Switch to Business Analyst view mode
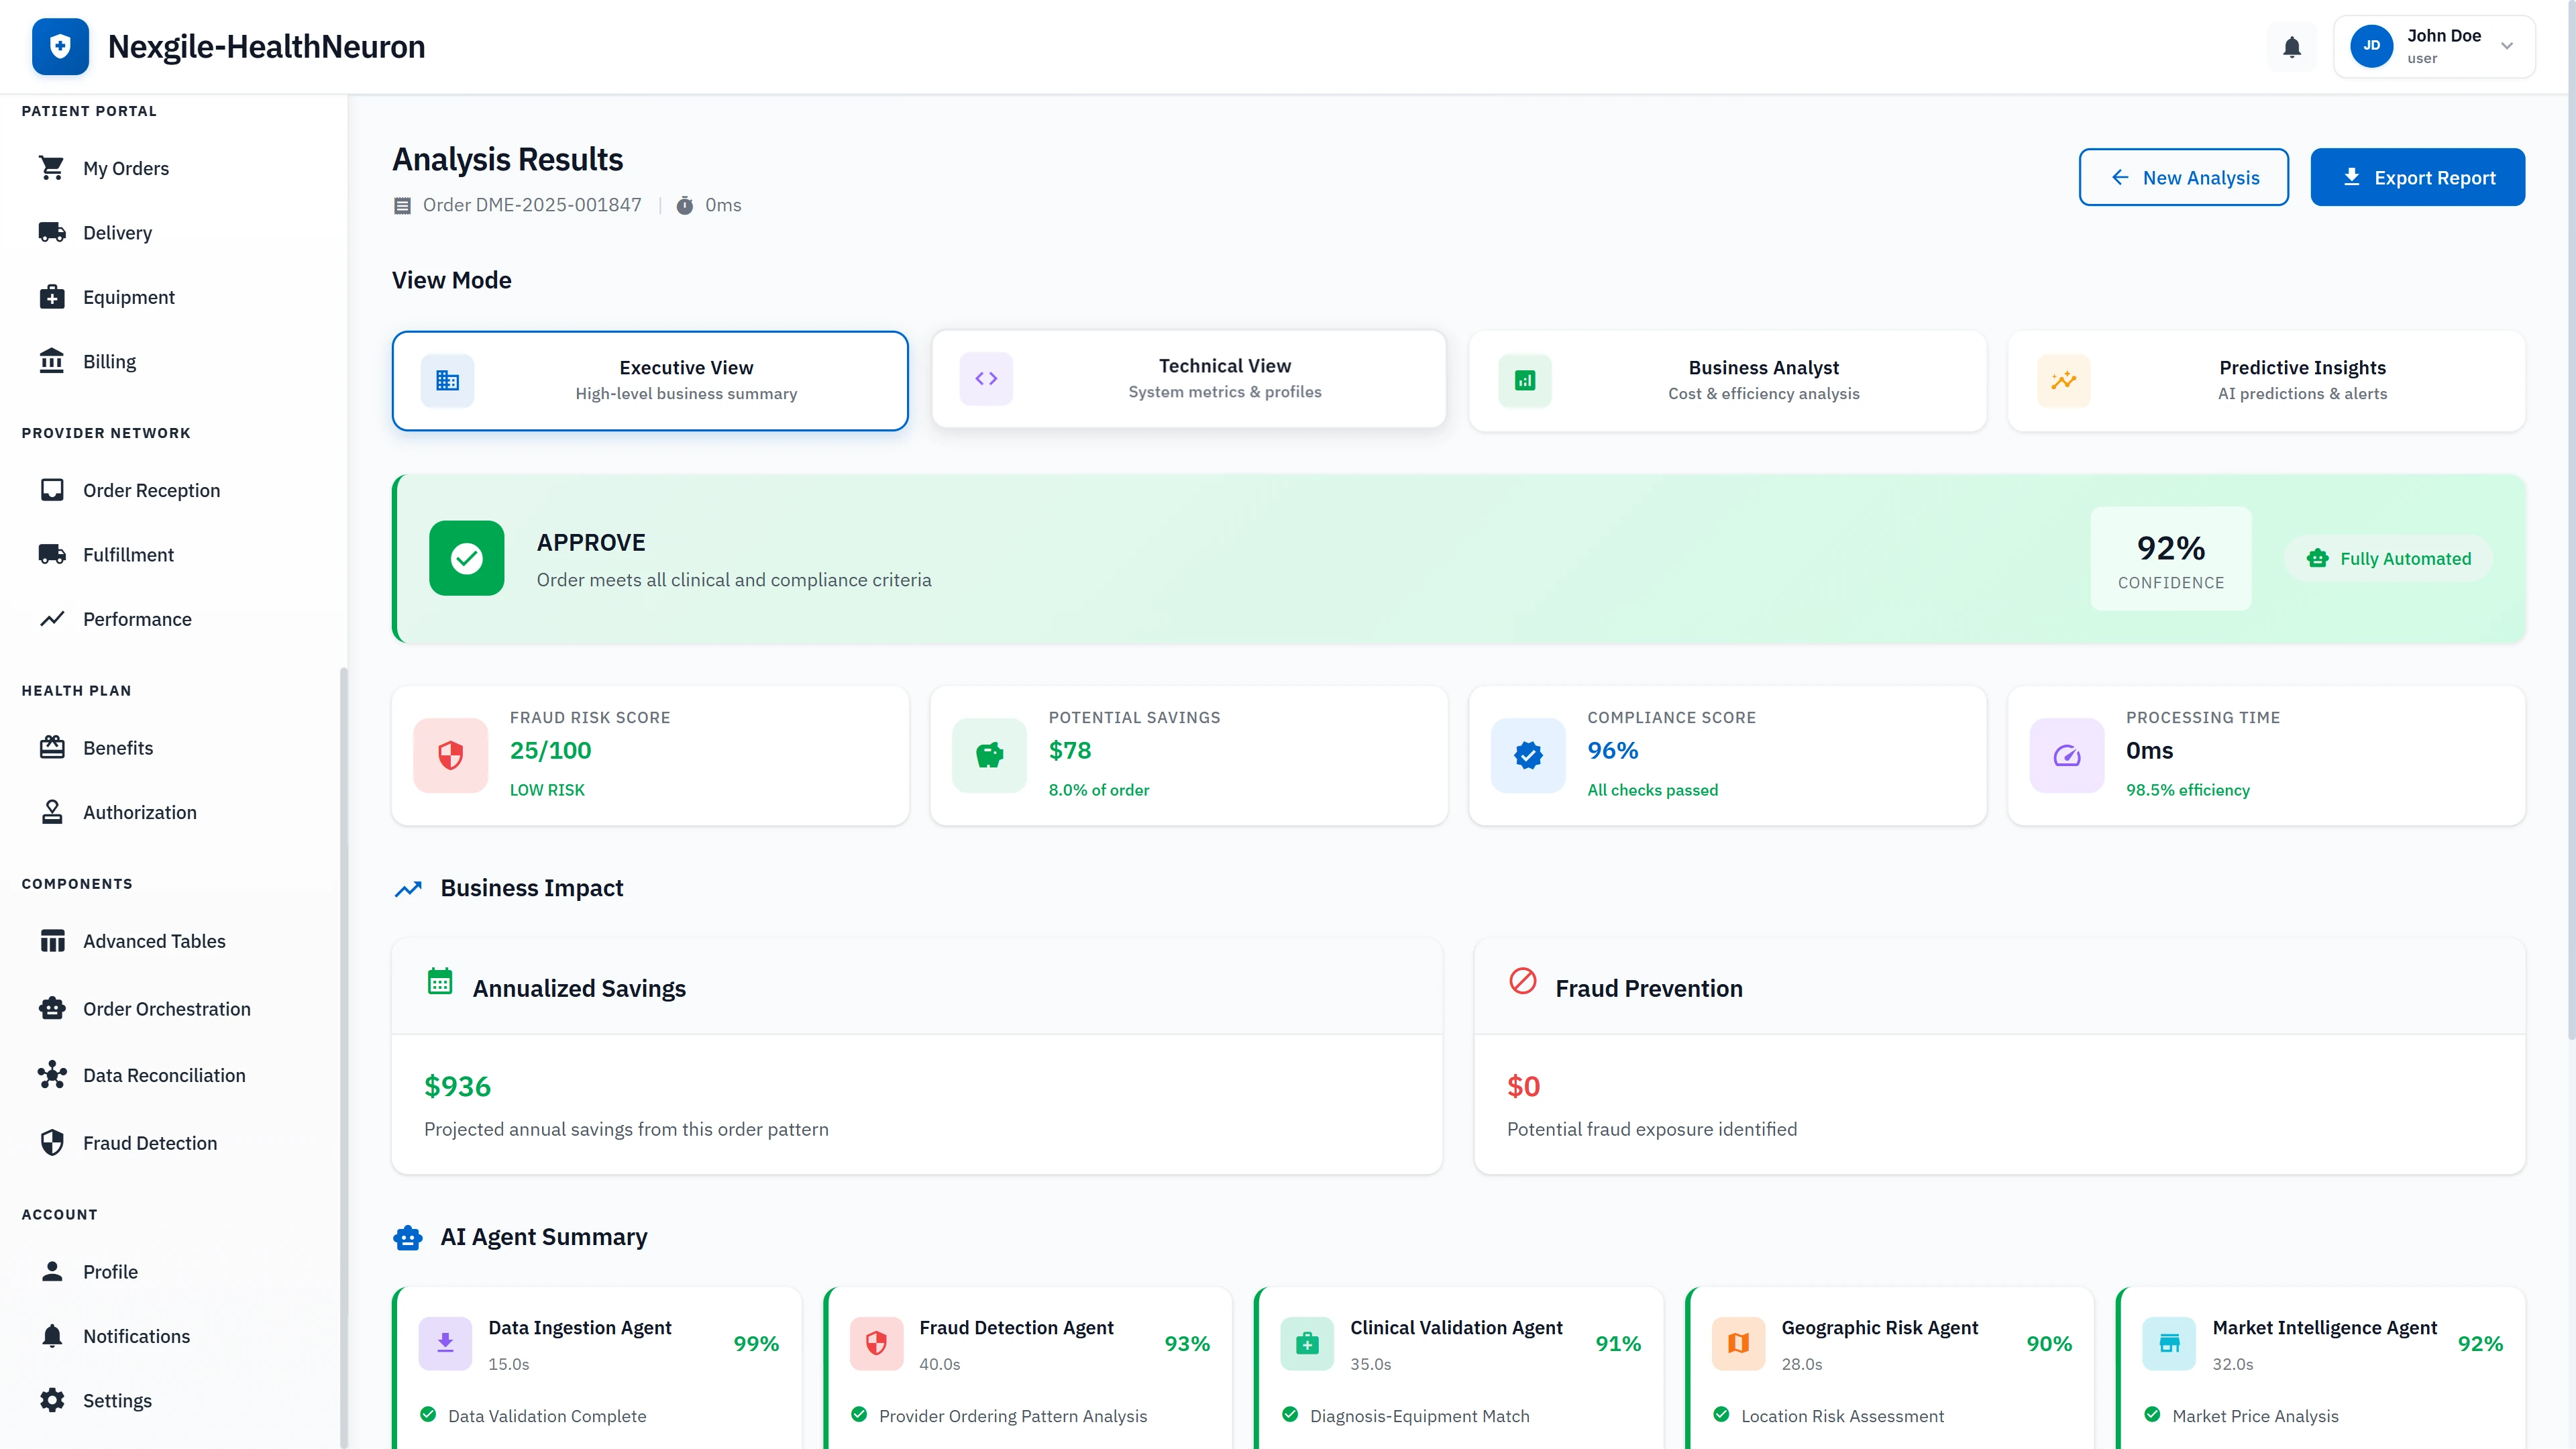Viewport: 2576px width, 1449px height. click(1727, 380)
